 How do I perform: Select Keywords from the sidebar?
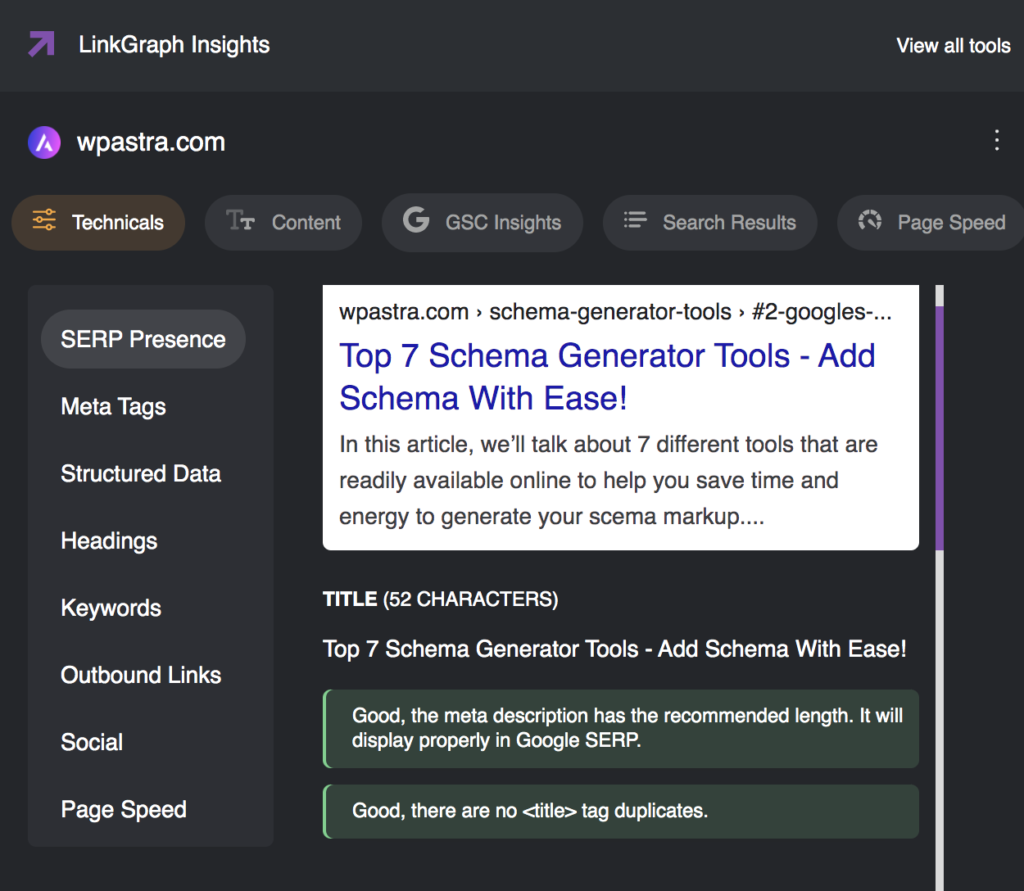coord(111,607)
